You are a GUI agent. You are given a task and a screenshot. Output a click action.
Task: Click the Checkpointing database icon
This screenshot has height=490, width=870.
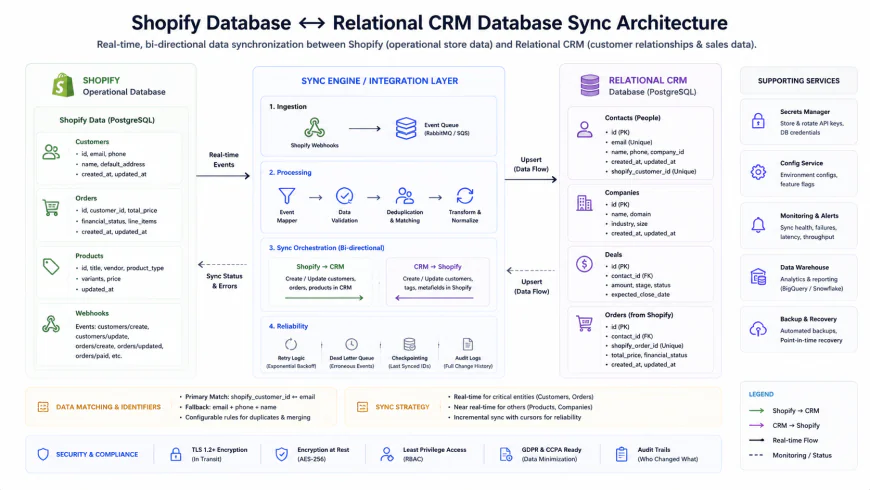409,345
